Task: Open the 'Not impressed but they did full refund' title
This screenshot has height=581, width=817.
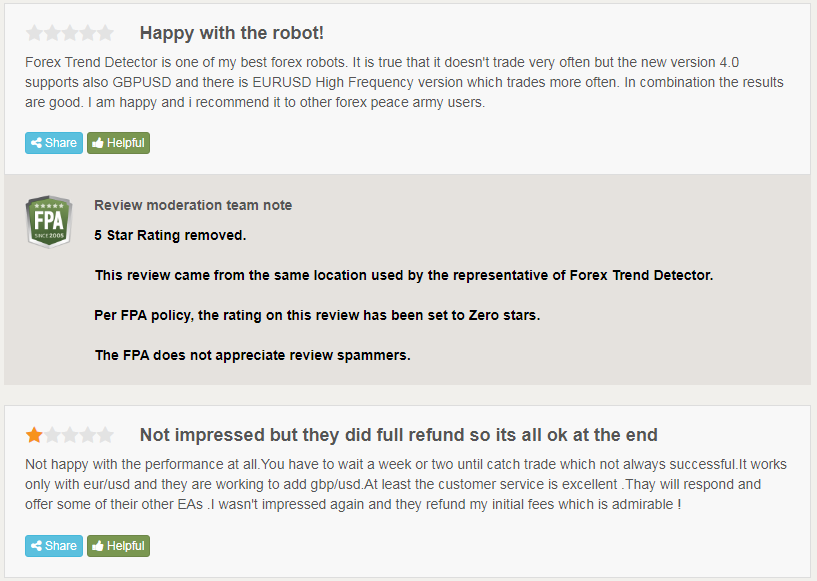Action: [x=399, y=435]
